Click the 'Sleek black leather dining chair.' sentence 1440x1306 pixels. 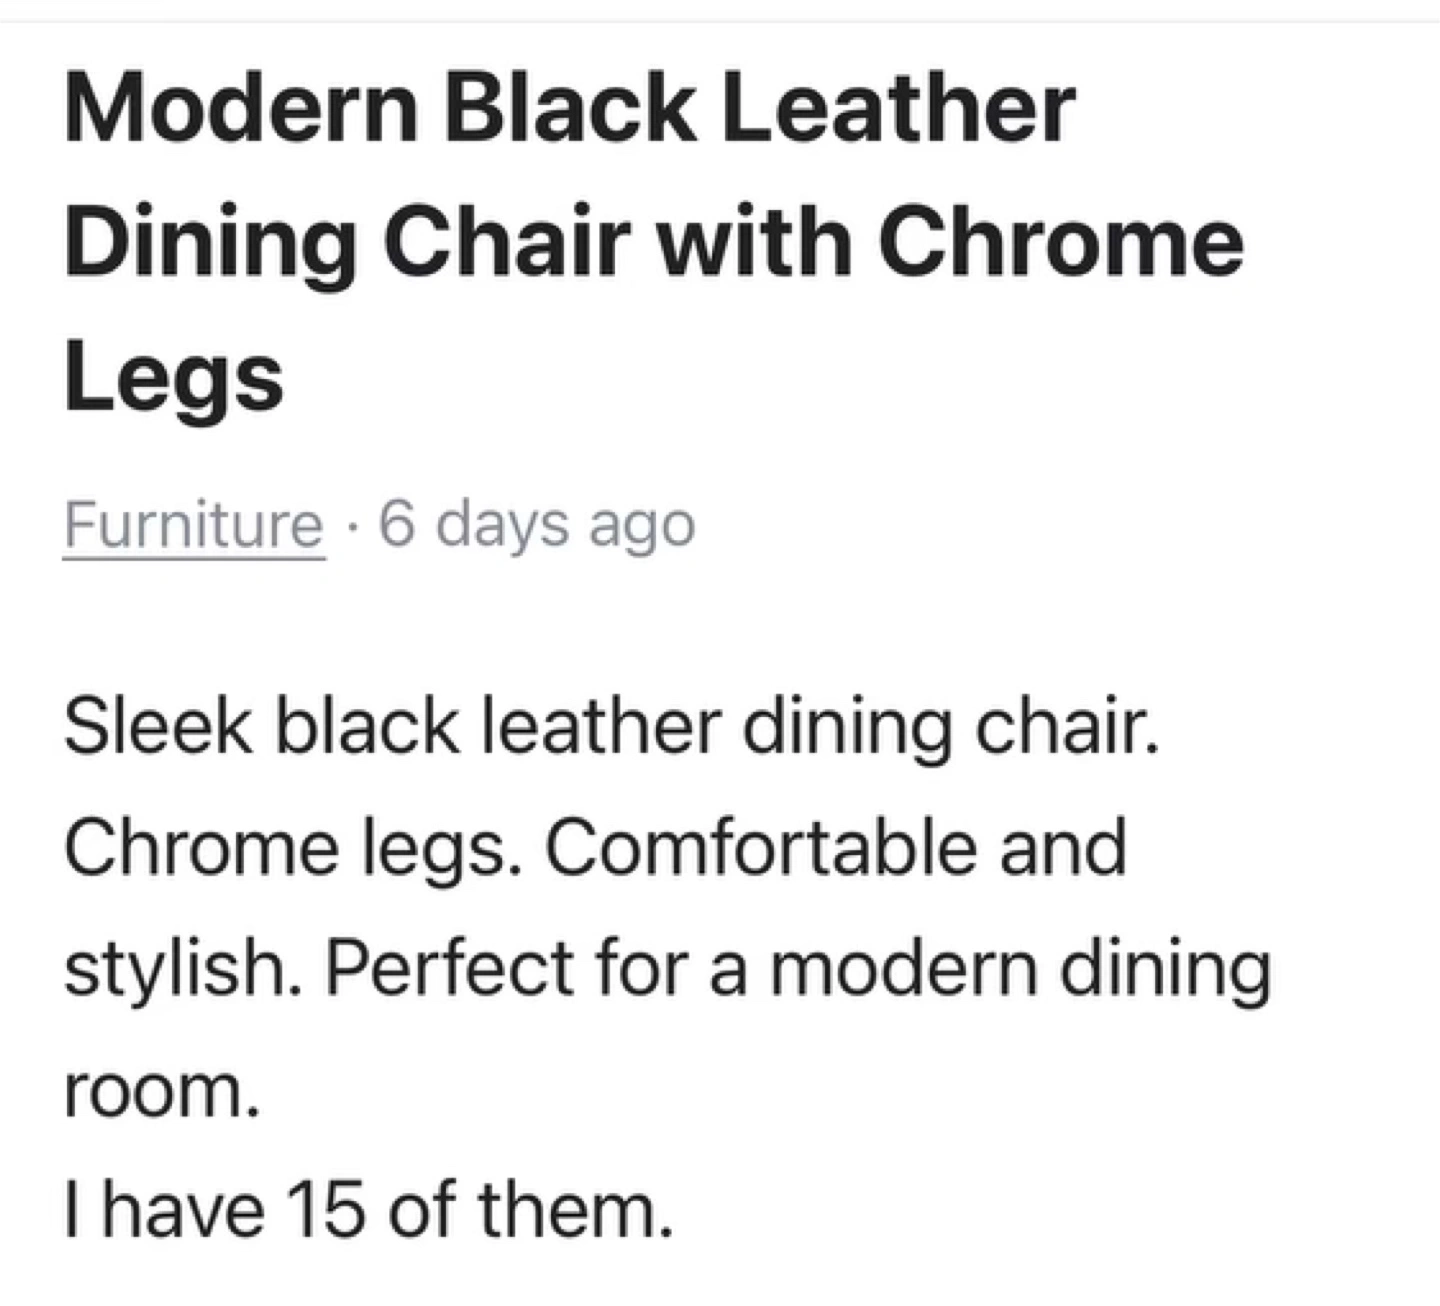tap(612, 729)
